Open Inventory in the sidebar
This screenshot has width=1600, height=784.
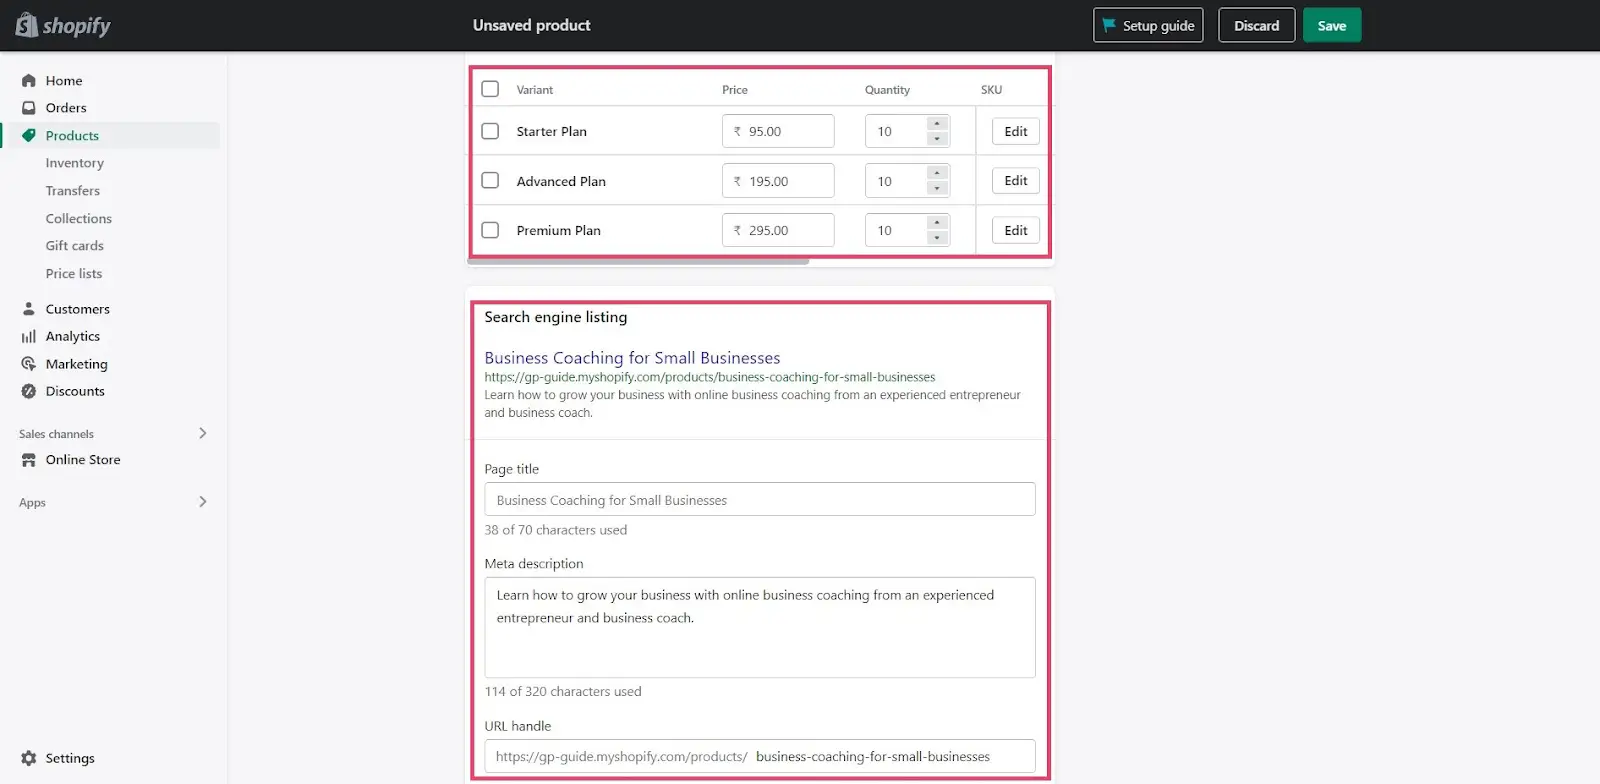click(75, 163)
